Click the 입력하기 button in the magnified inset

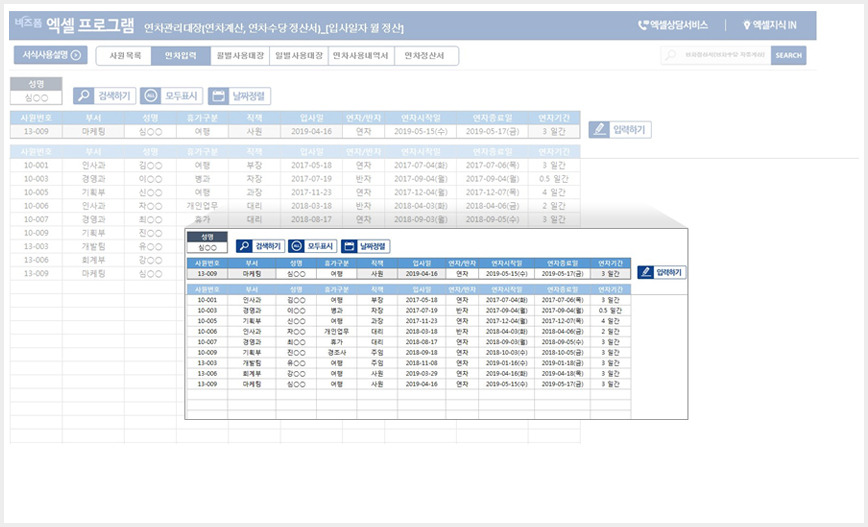[662, 272]
